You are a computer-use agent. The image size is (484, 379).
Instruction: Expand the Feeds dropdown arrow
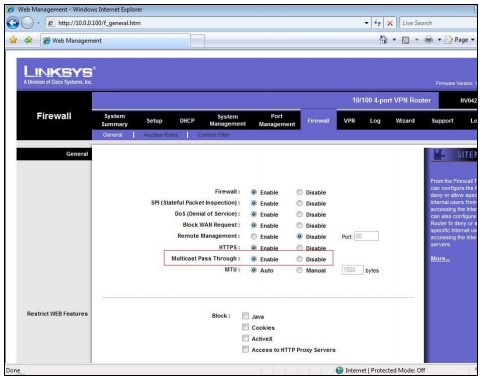coord(416,40)
